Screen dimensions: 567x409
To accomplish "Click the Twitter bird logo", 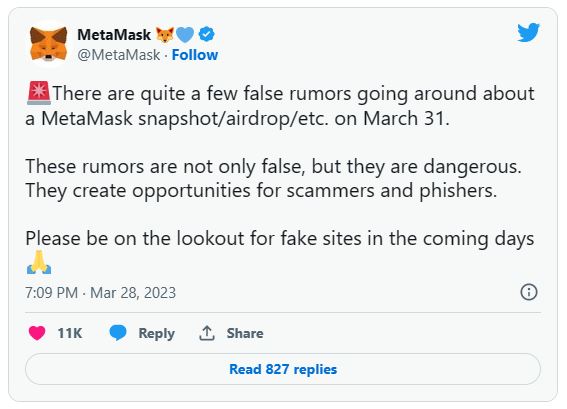I will coord(528,33).
